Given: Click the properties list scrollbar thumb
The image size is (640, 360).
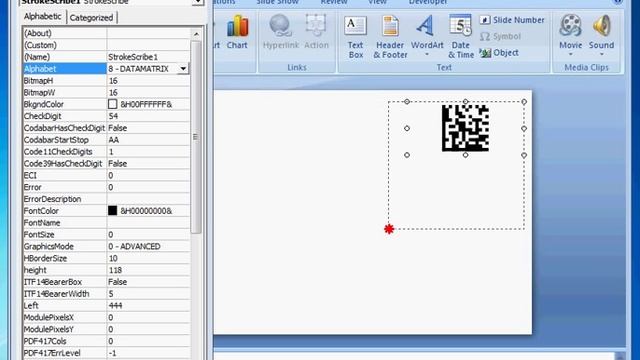Looking at the screenshot, I should (x=196, y=137).
